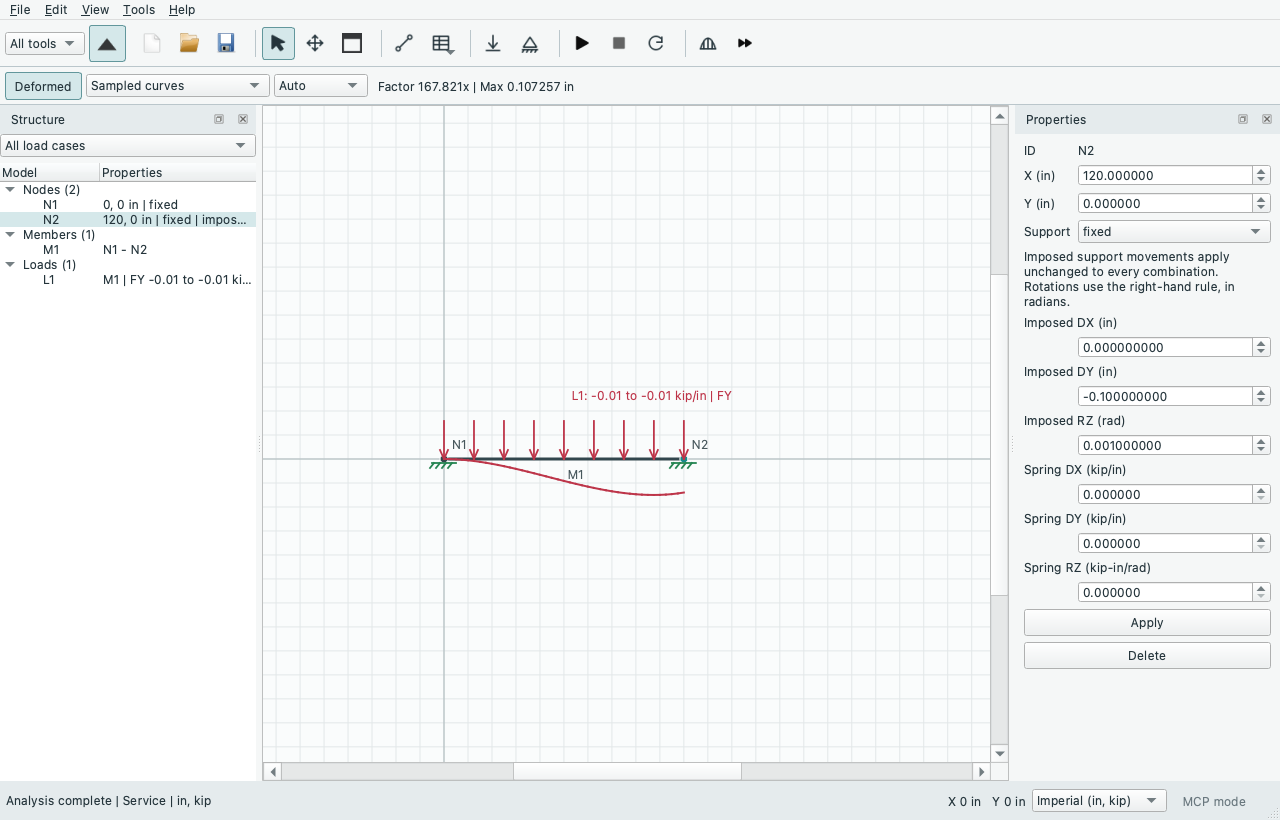This screenshot has height=820, width=1280.
Task: Click the window frame view icon
Action: click(352, 43)
